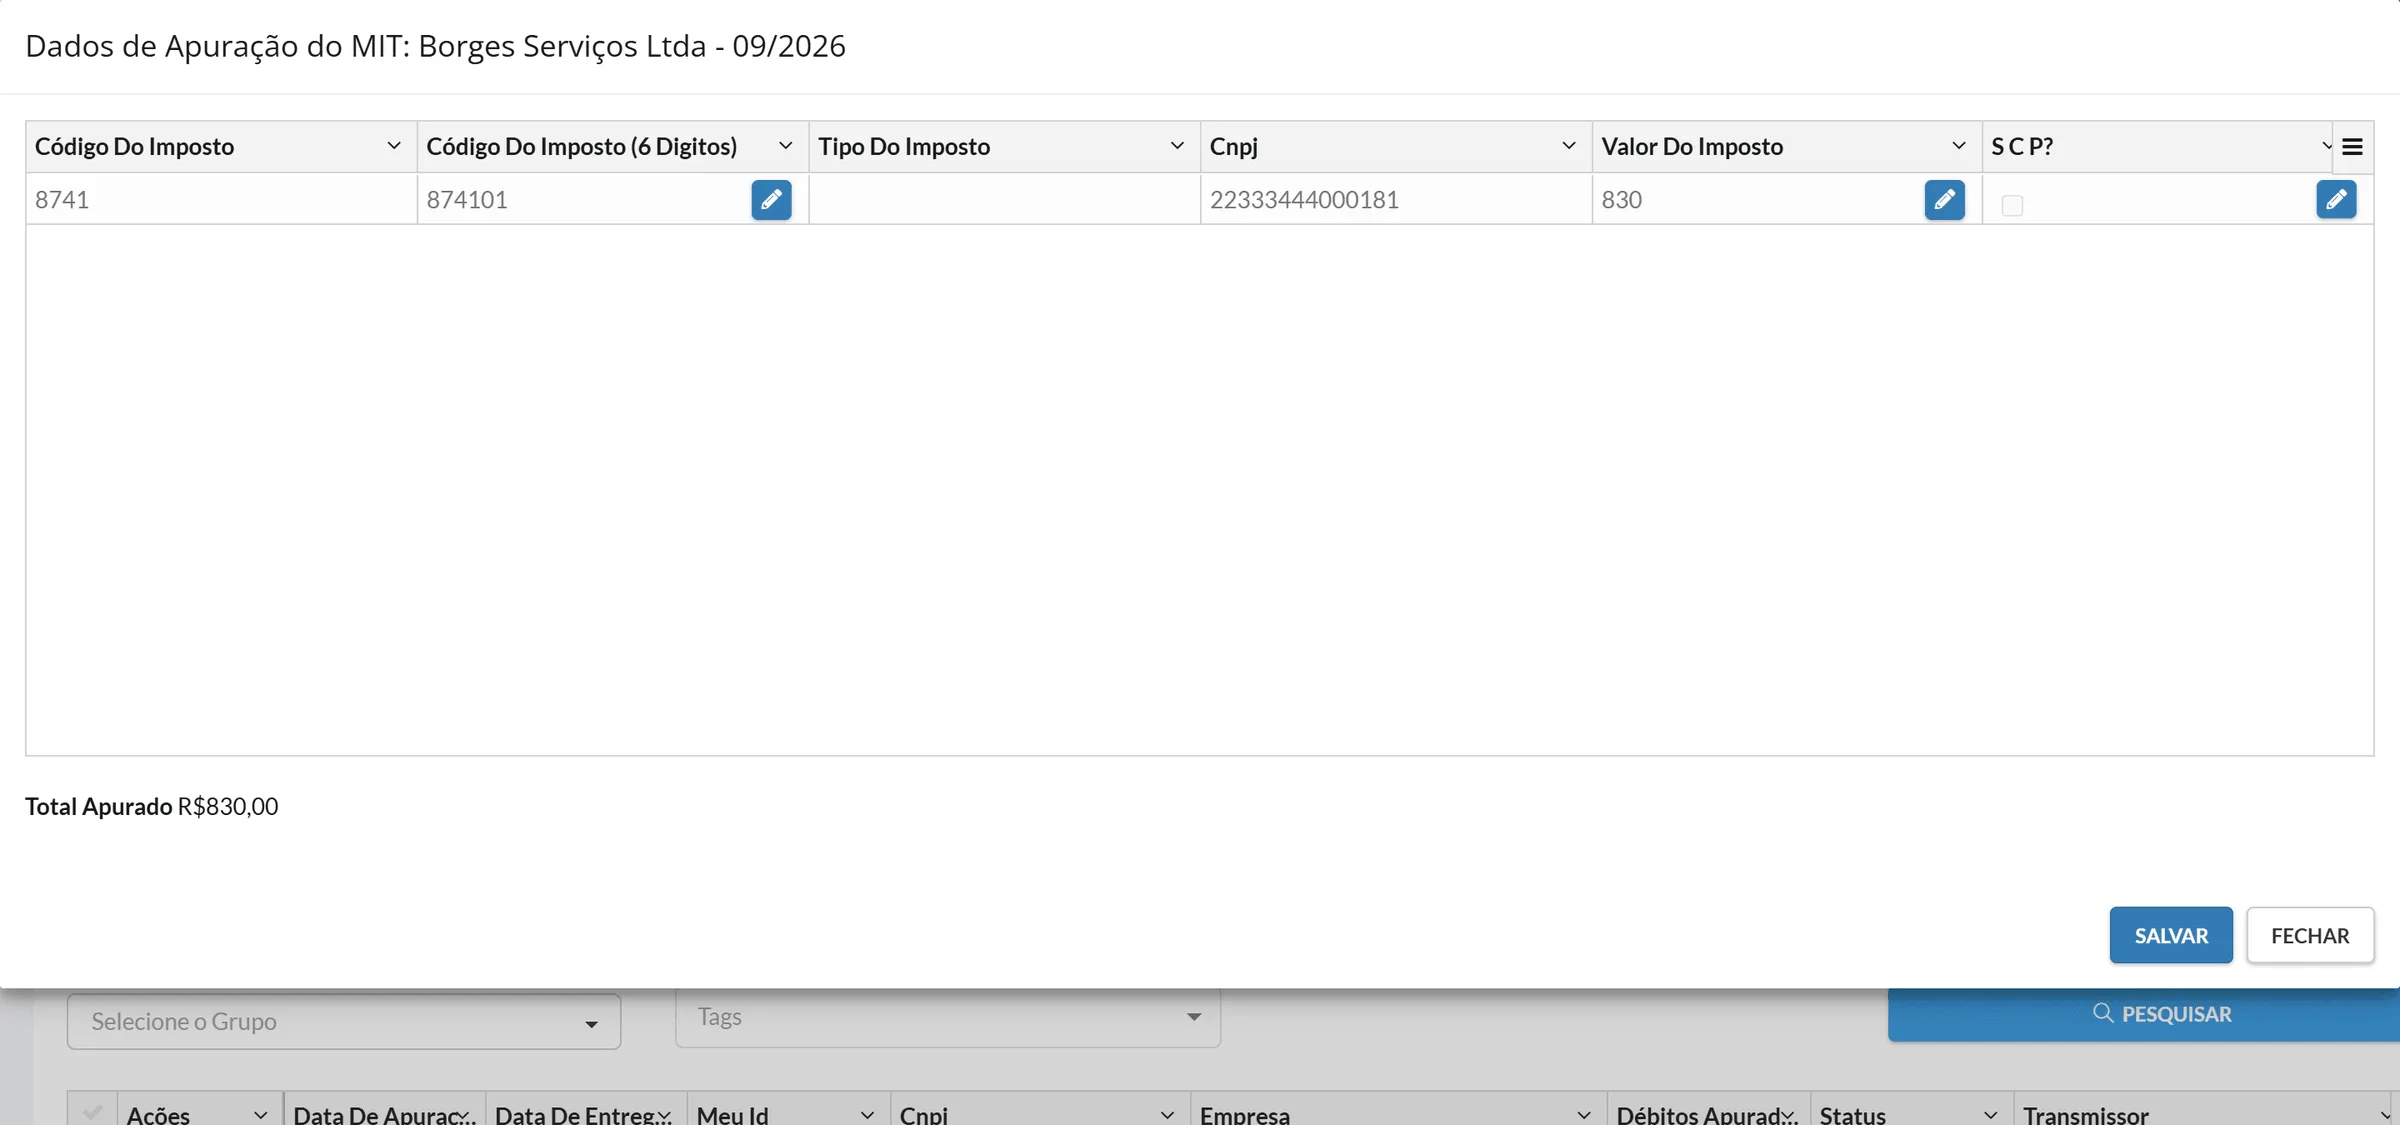Close the dialog with FECHAR

point(2310,935)
